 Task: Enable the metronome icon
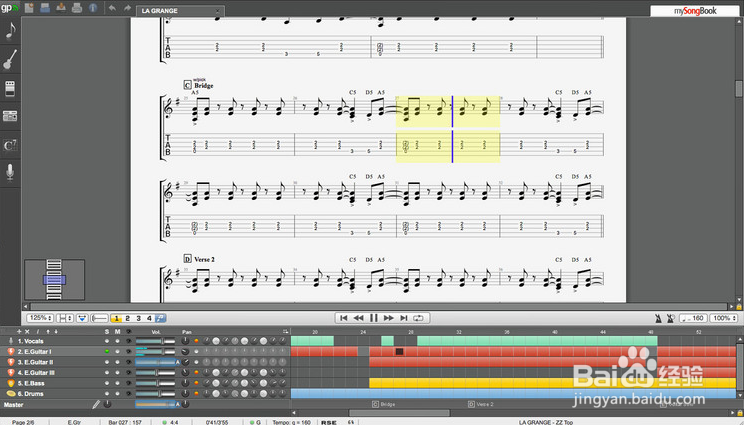658,318
